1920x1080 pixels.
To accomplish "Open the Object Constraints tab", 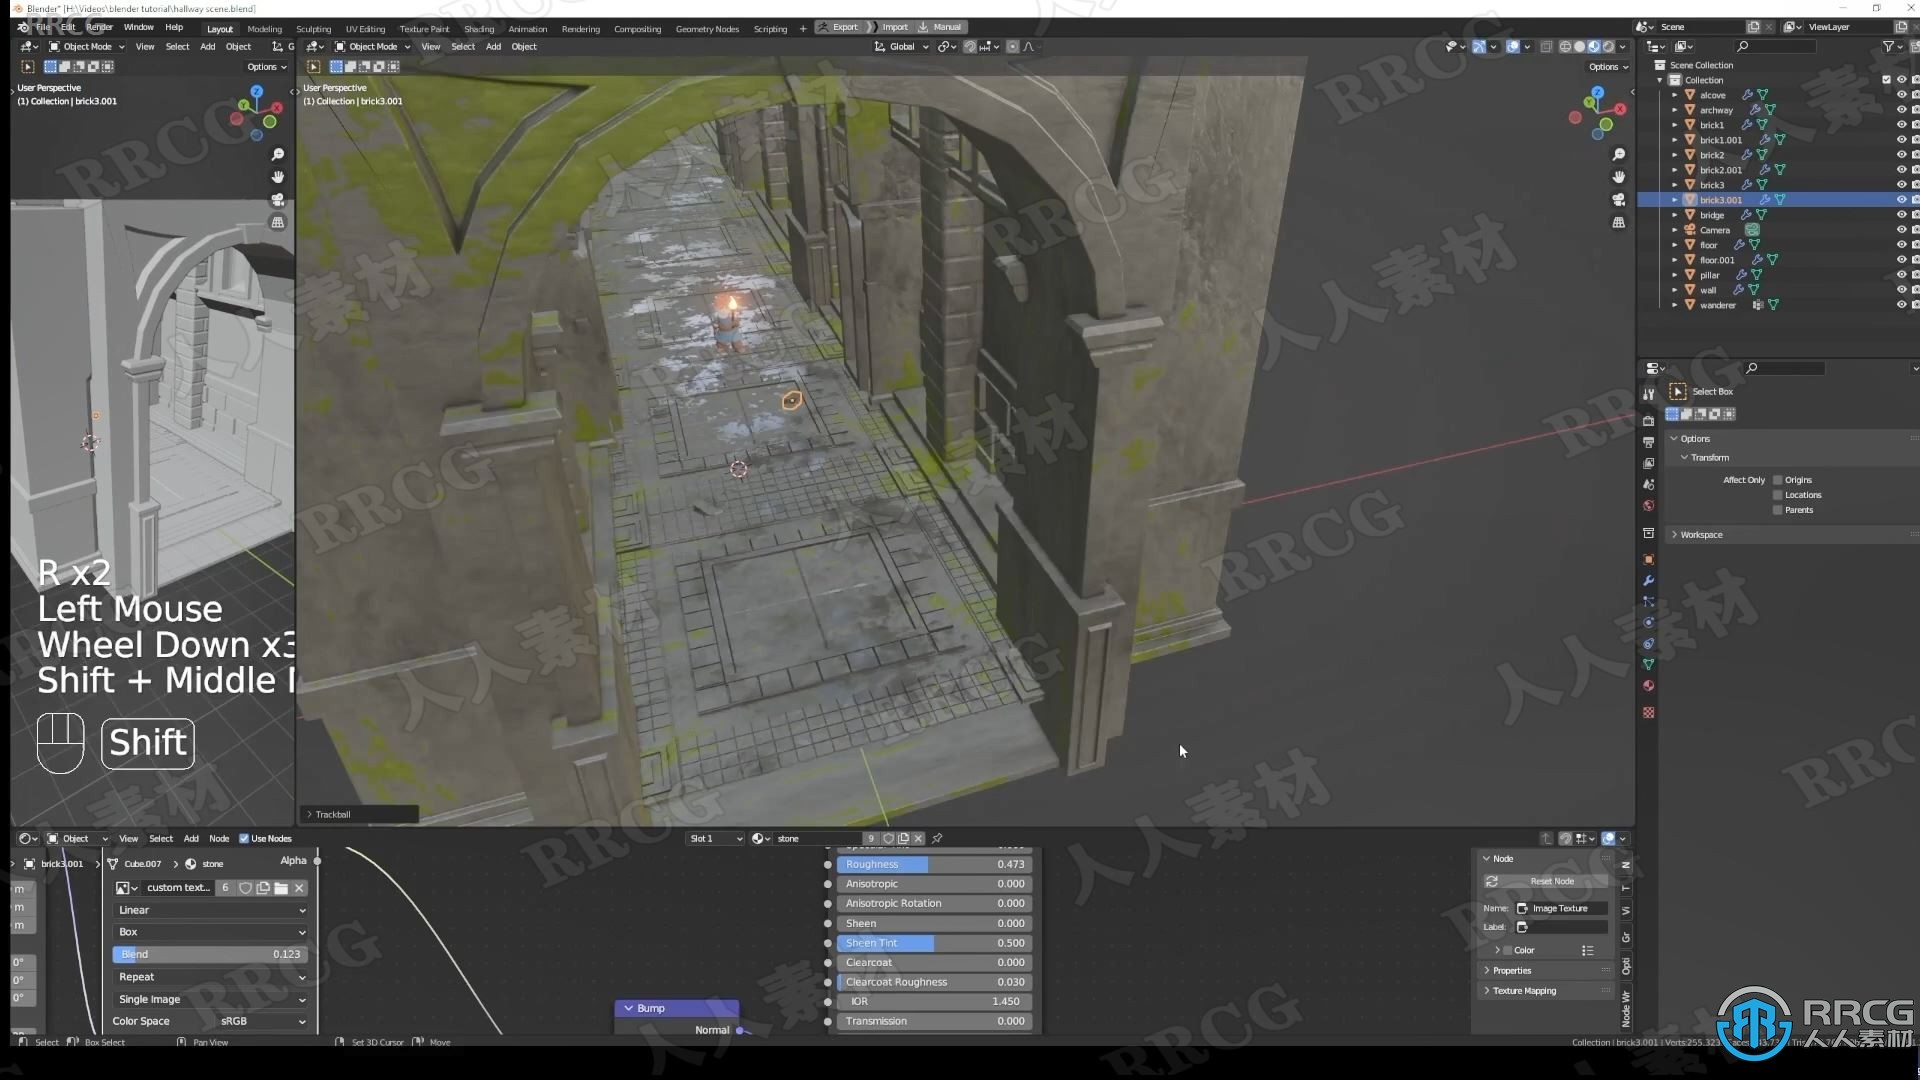I will click(1648, 643).
